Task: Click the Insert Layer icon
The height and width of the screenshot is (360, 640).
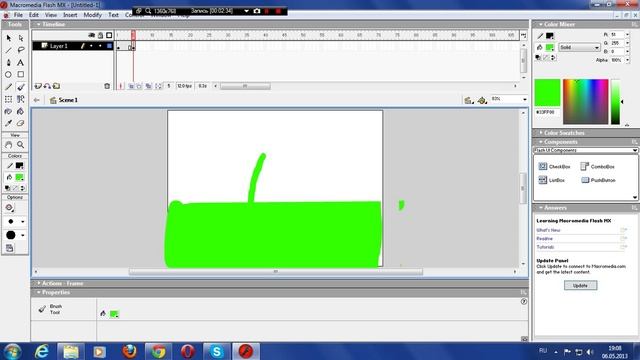Action: click(x=38, y=86)
